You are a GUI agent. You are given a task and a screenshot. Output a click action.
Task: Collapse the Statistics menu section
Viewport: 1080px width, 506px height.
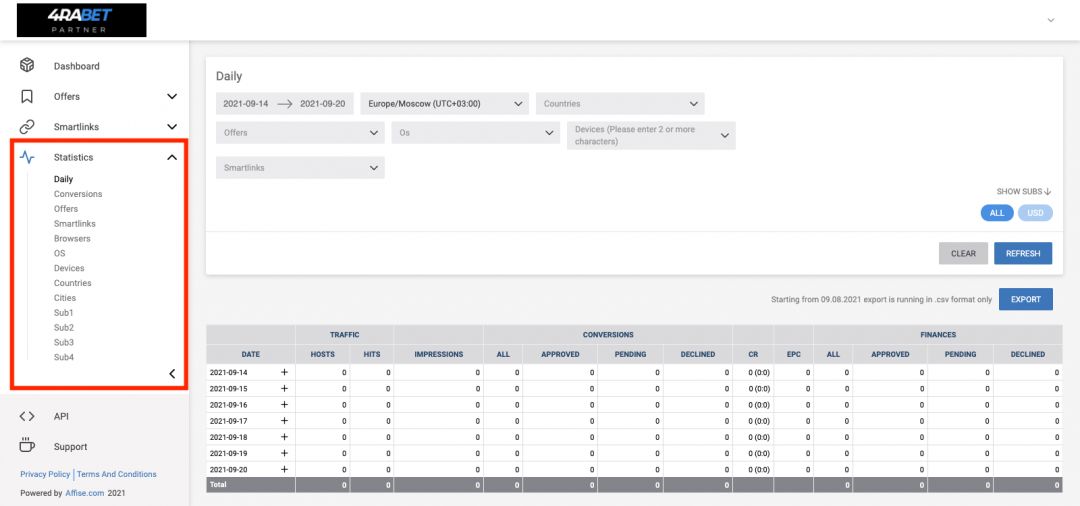point(172,157)
